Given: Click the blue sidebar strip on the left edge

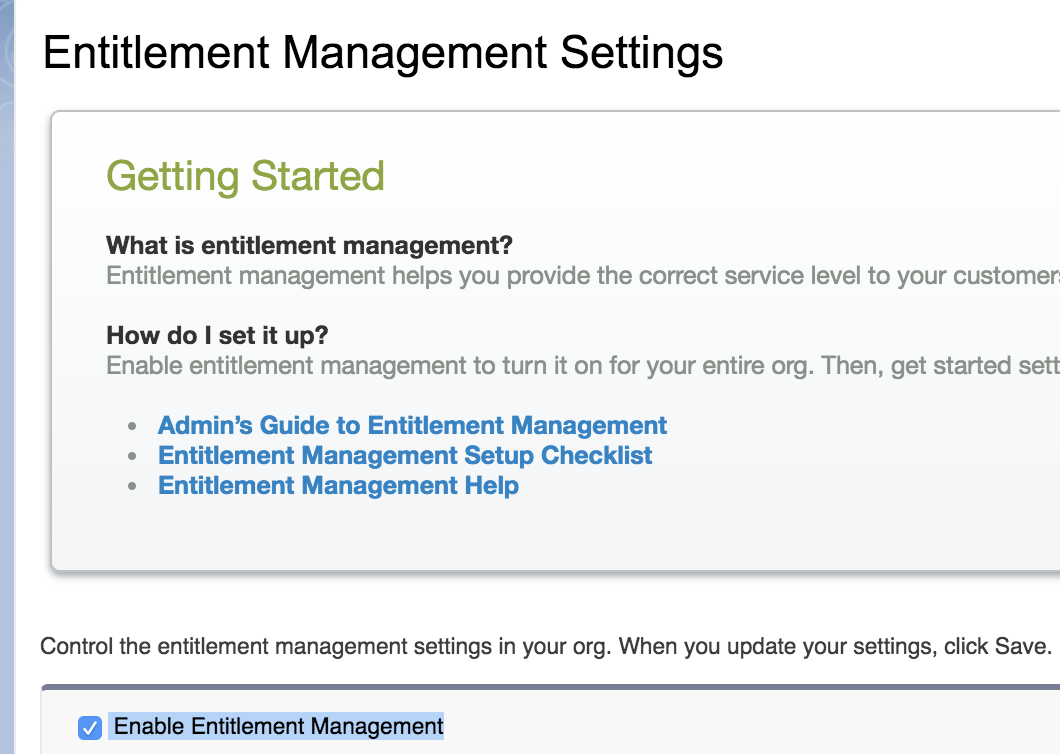Looking at the screenshot, I should click(x=7, y=400).
